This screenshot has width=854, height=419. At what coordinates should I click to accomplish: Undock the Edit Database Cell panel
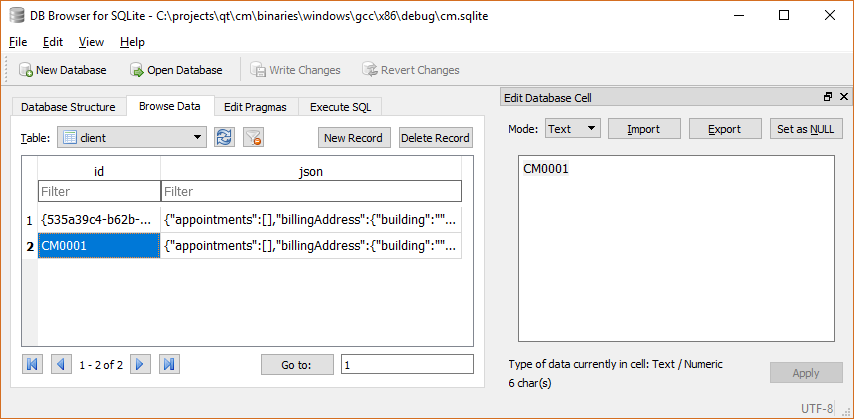(828, 97)
